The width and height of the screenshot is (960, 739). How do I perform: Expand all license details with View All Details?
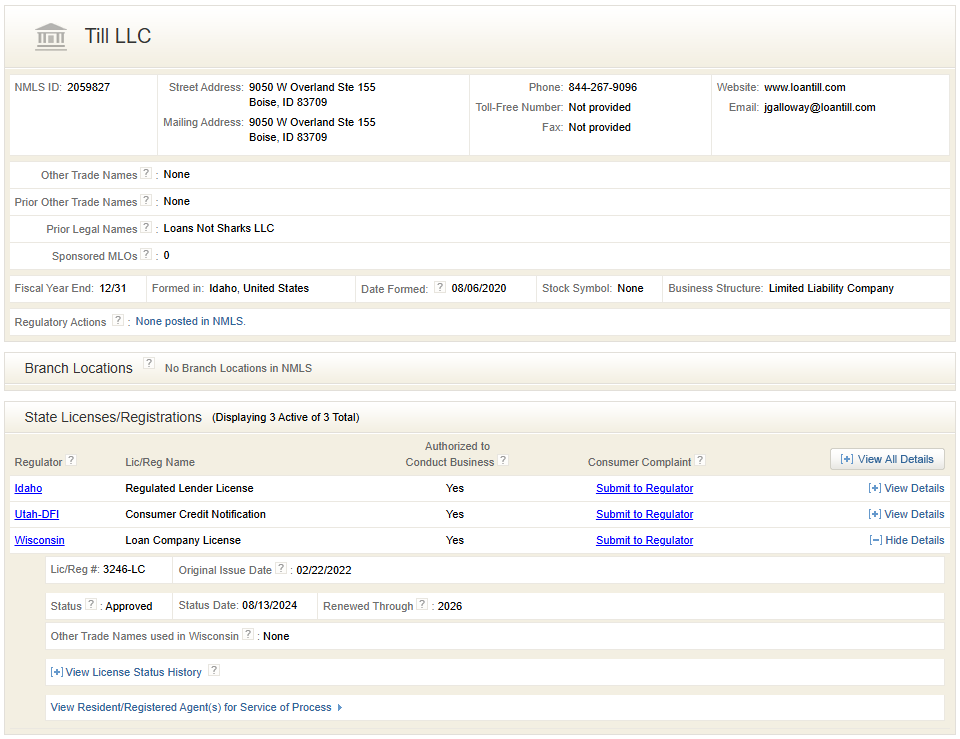887,459
